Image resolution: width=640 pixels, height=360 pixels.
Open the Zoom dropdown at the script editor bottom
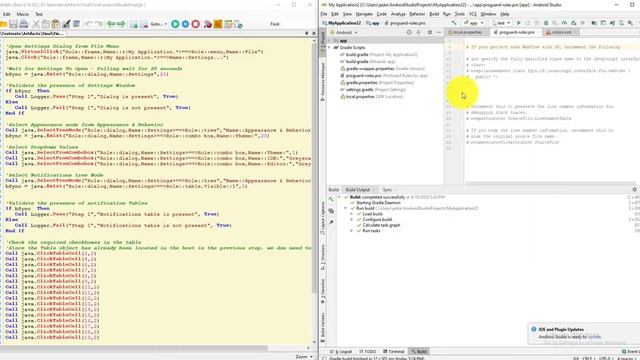tap(304, 357)
